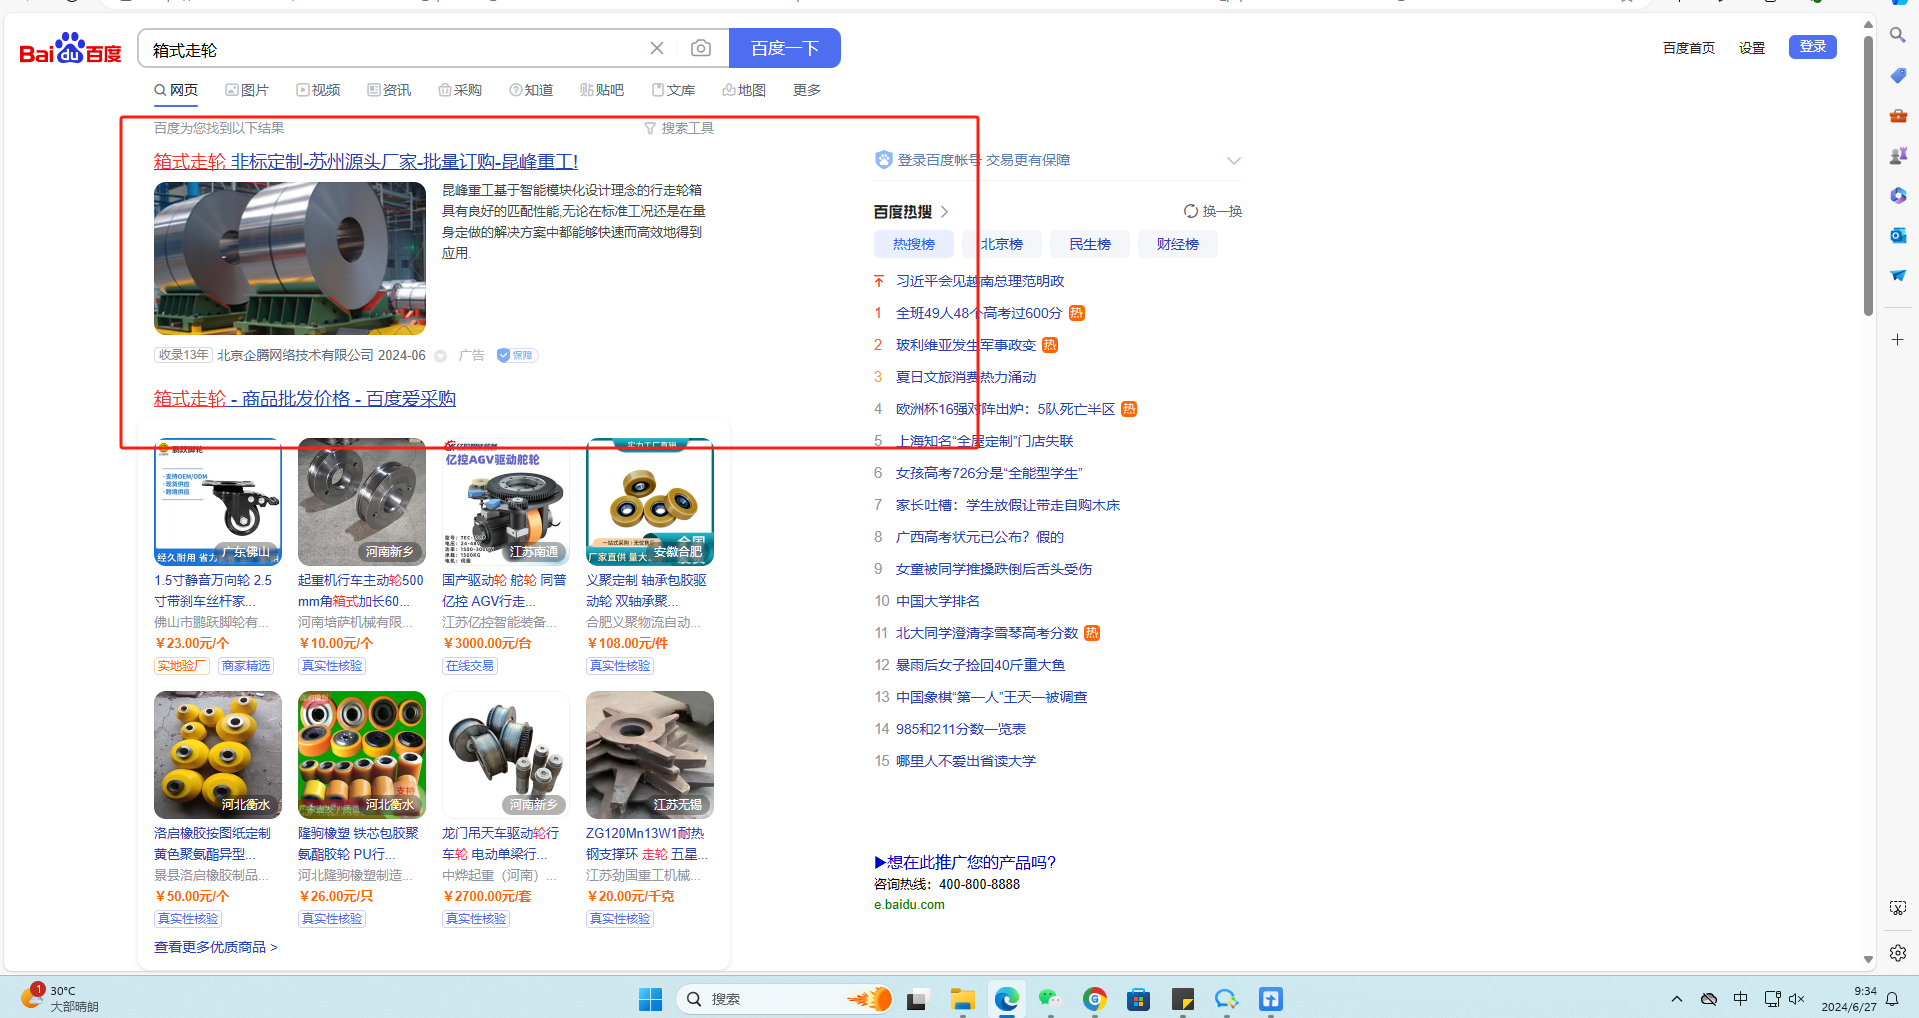Focus the Baidu search input with 箱式走轮
The height and width of the screenshot is (1018, 1919).
(x=395, y=49)
